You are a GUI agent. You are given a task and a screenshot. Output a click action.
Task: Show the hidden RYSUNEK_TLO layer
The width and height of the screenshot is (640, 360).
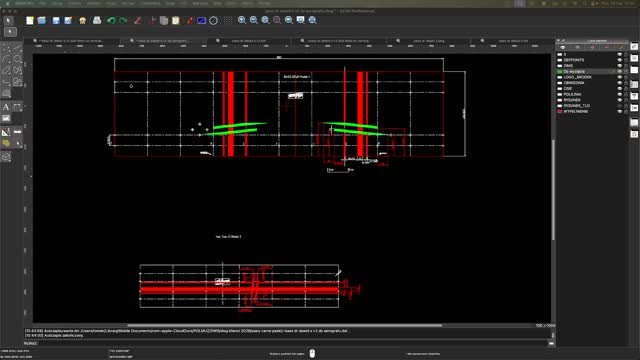click(620, 106)
